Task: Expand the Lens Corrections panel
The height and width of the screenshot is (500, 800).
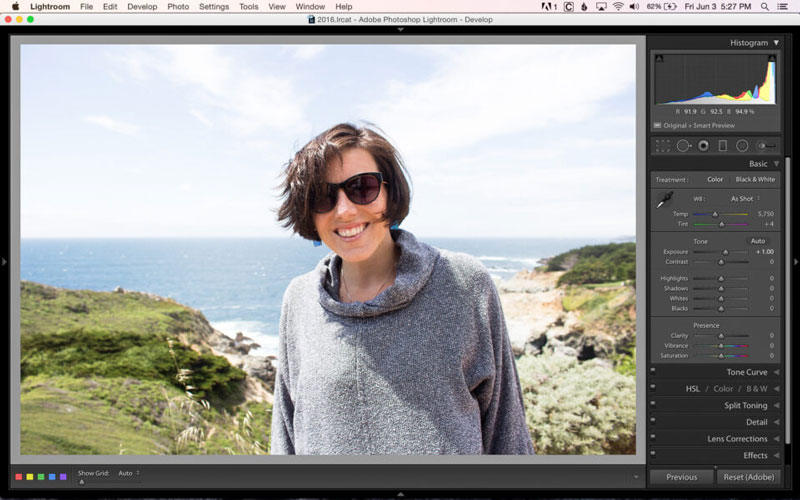Action: click(737, 439)
